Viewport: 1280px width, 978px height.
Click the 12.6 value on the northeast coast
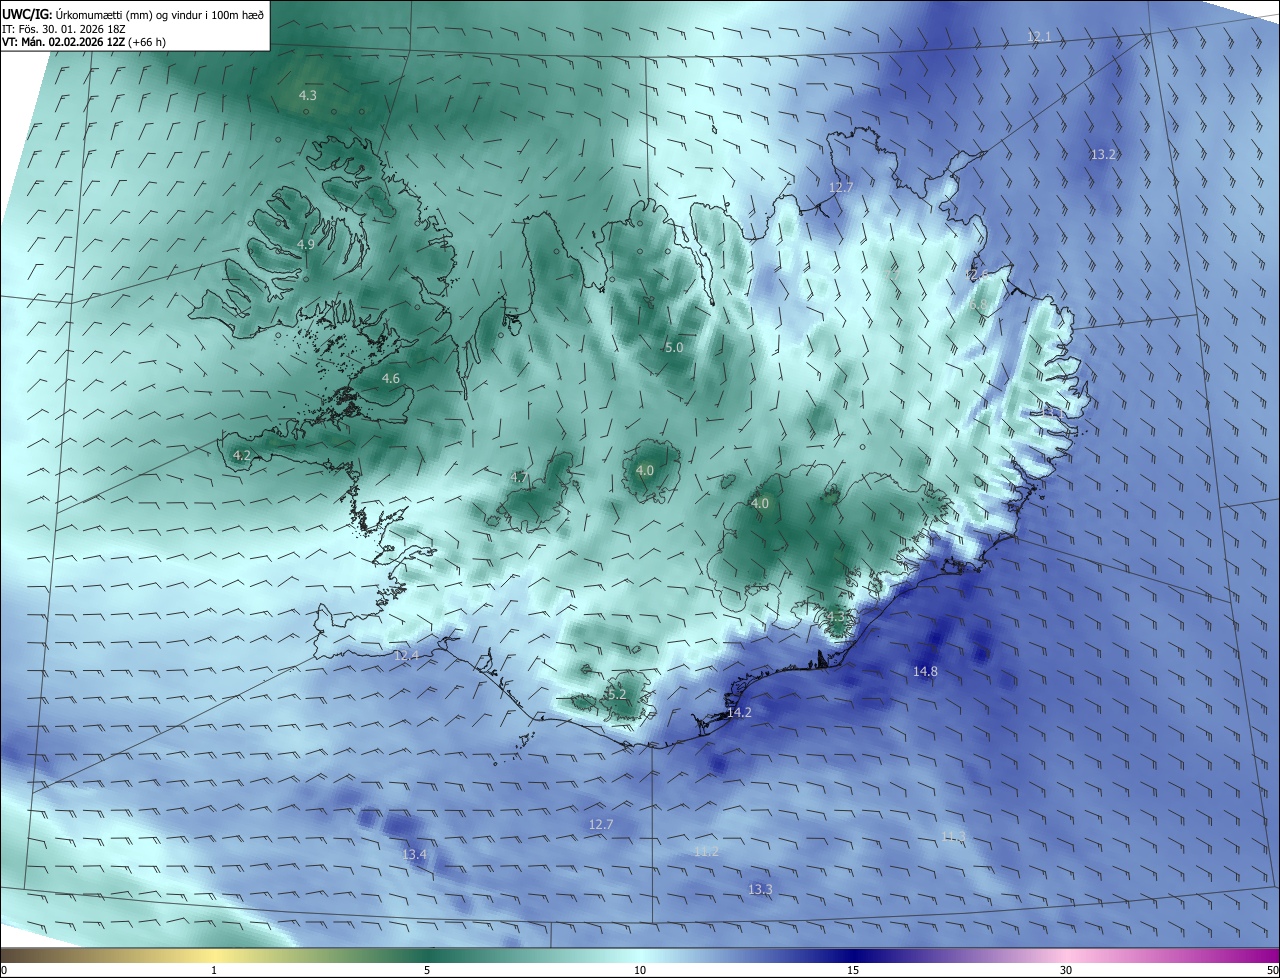977,275
